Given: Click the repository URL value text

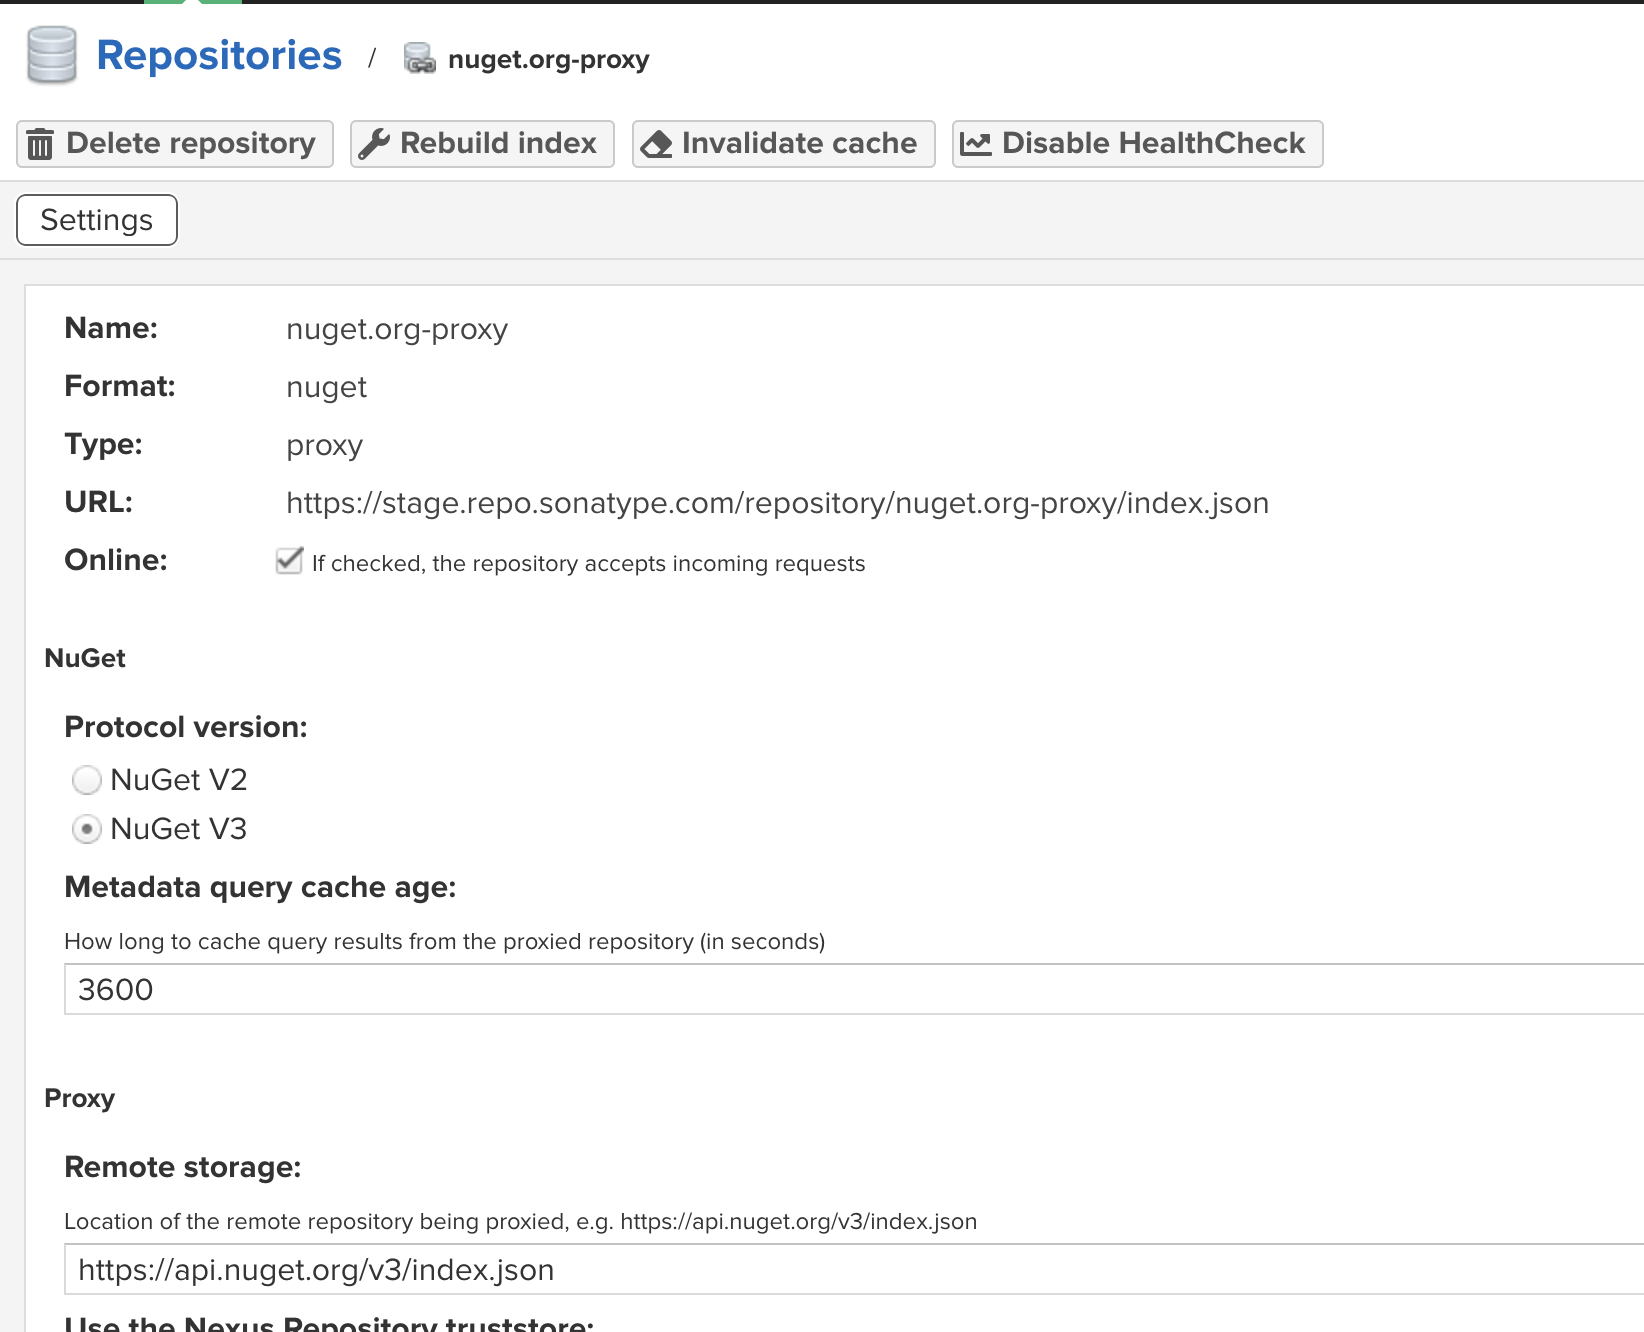Looking at the screenshot, I should (x=777, y=503).
